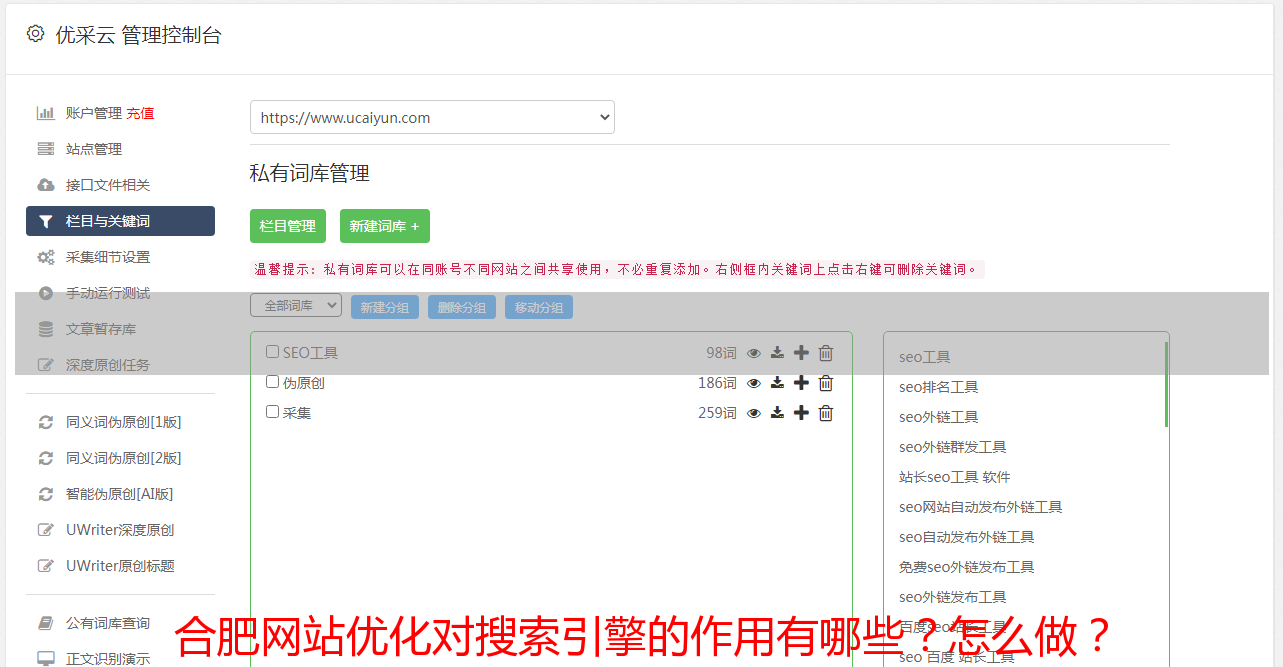Viewport: 1283px width, 667px height.
Task: Open the site URL dropdown
Action: coord(432,117)
